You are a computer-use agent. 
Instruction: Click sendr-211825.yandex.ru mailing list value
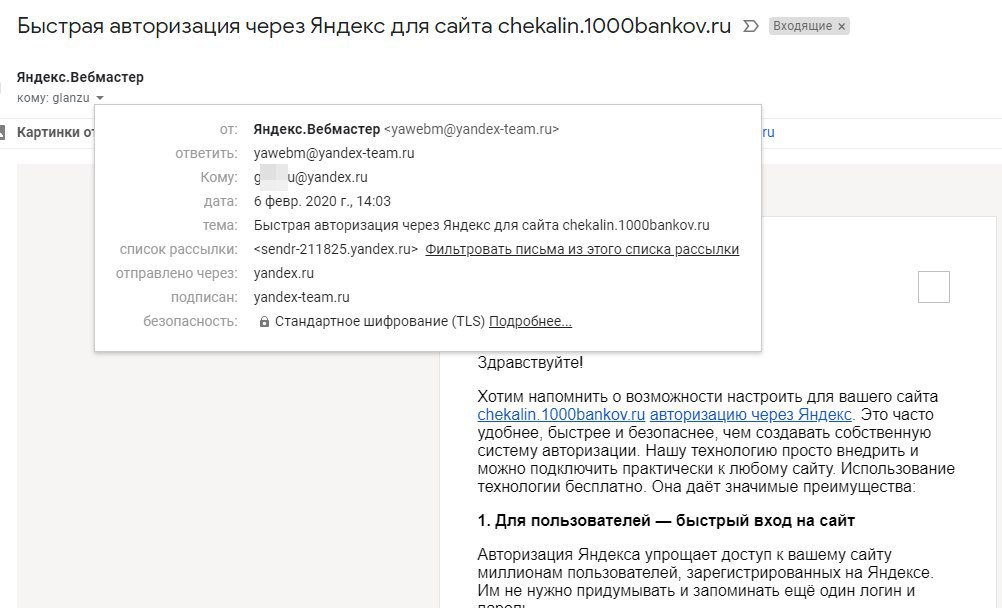[335, 249]
